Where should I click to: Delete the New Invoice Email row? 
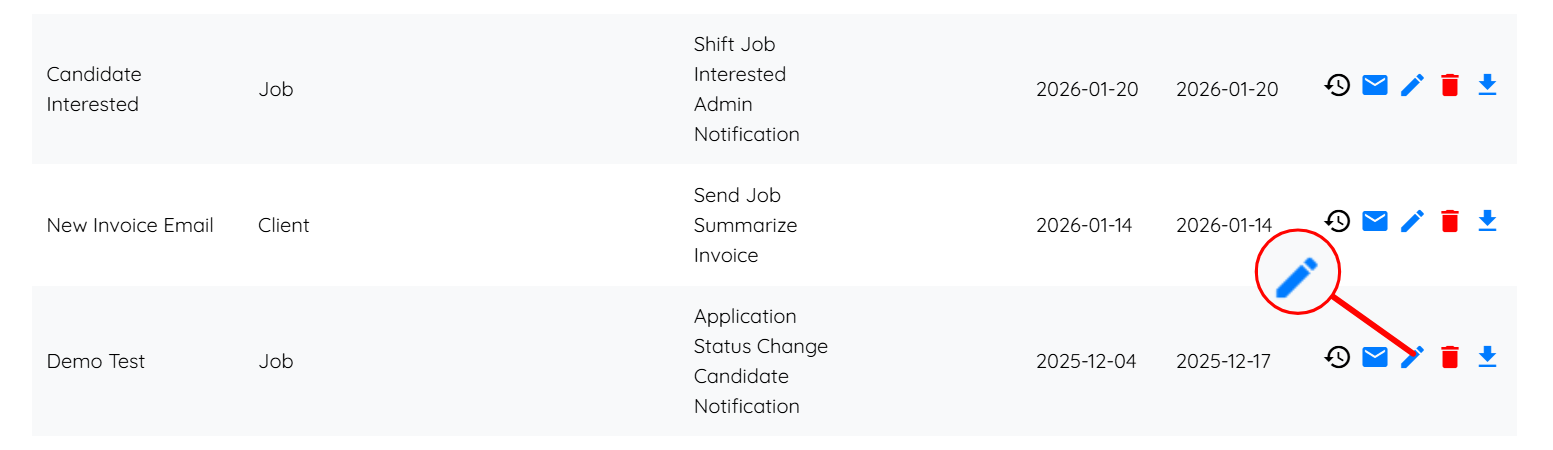click(x=1450, y=221)
